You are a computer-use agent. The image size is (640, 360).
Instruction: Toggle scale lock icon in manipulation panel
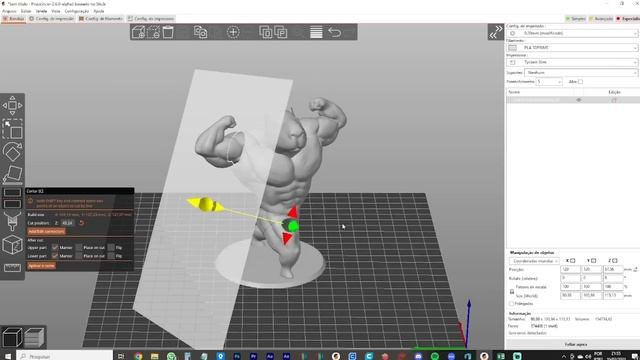(512, 291)
